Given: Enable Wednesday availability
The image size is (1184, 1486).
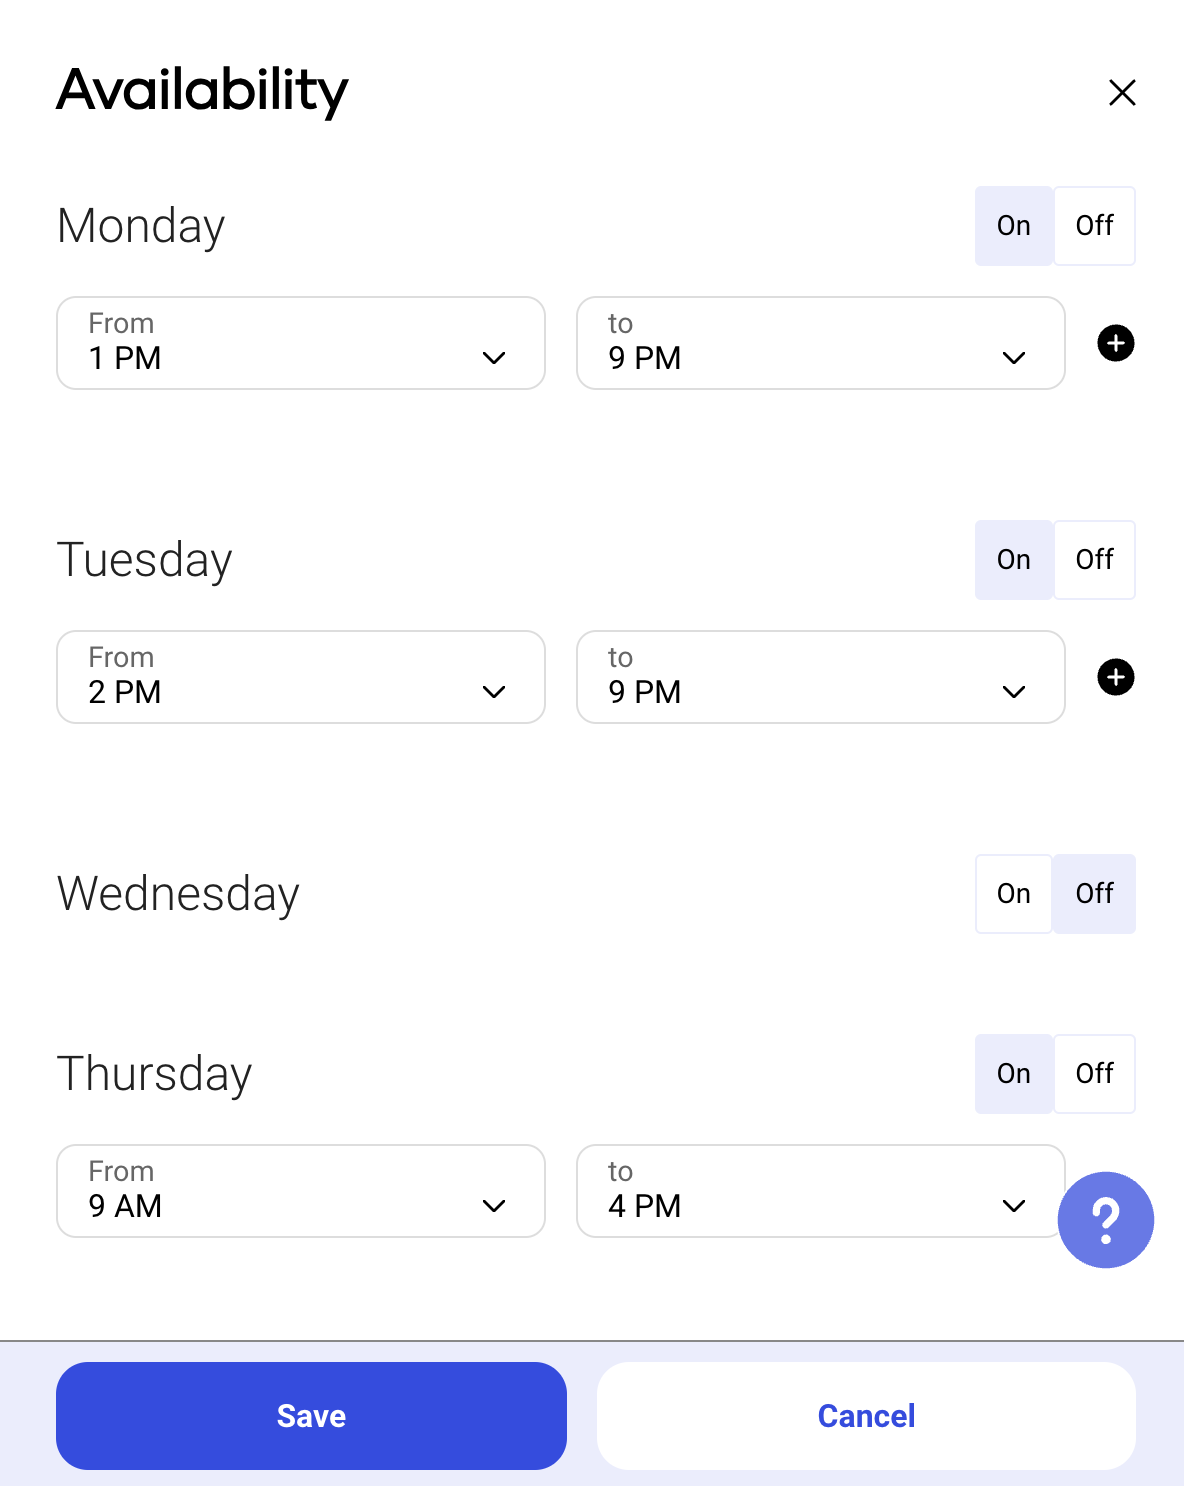Looking at the screenshot, I should coord(1013,894).
